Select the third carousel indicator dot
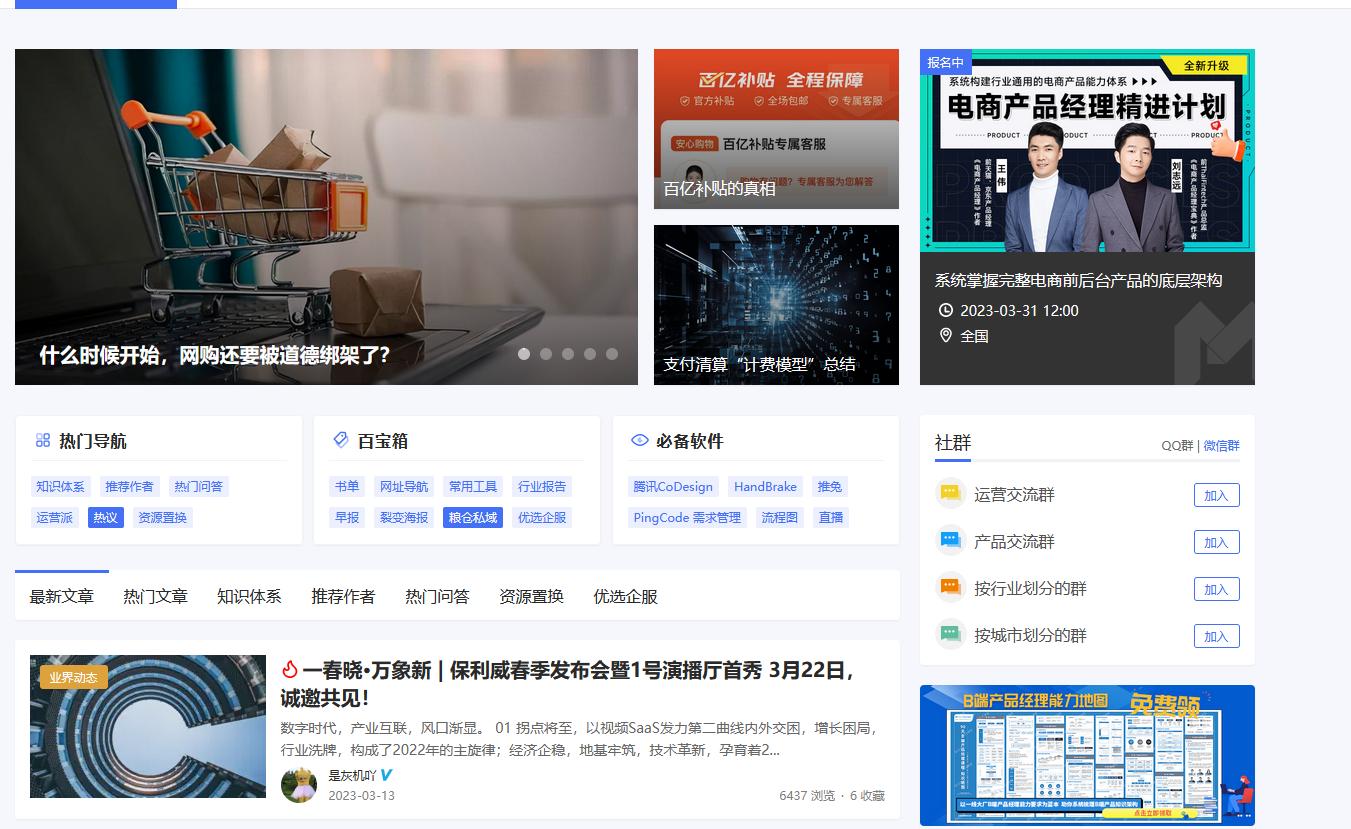 pos(568,353)
